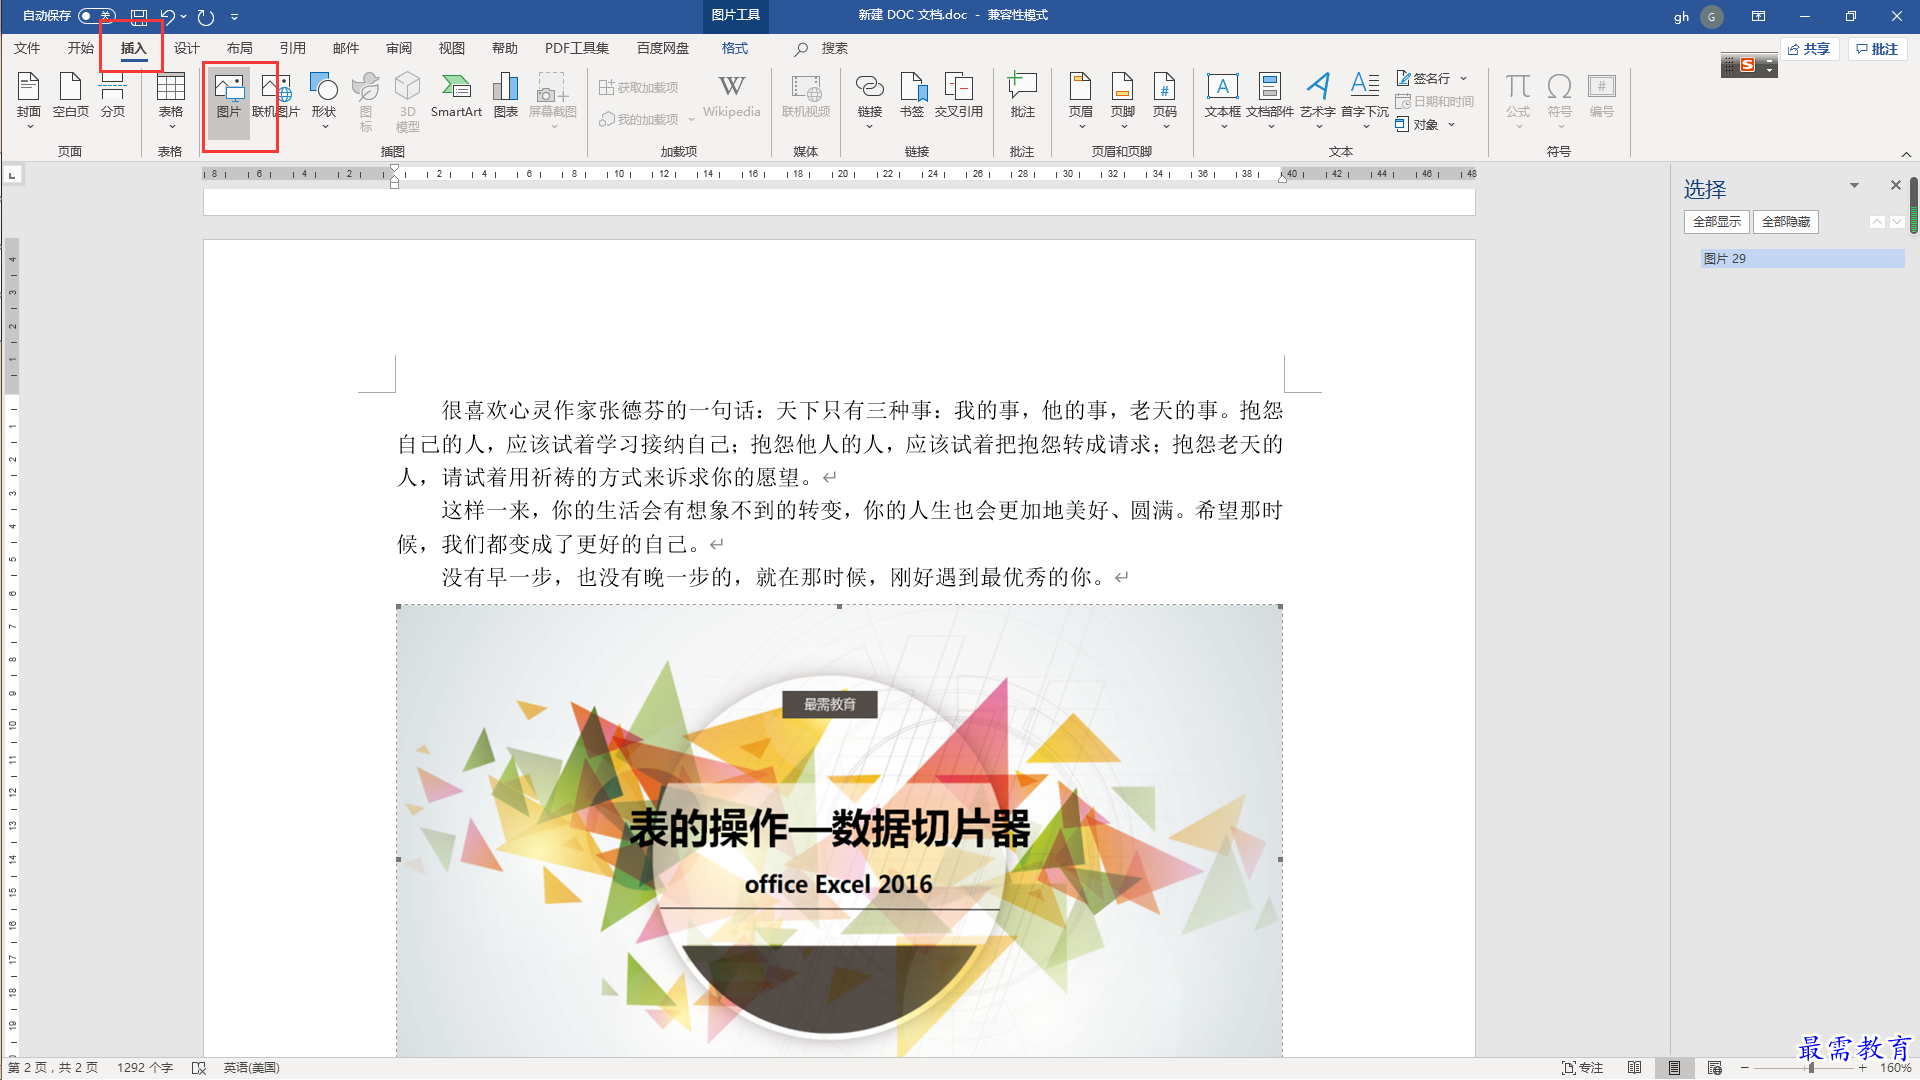Viewport: 1920px width, 1080px height.
Task: Switch to the 设计 design tab
Action: pyautogui.click(x=186, y=48)
